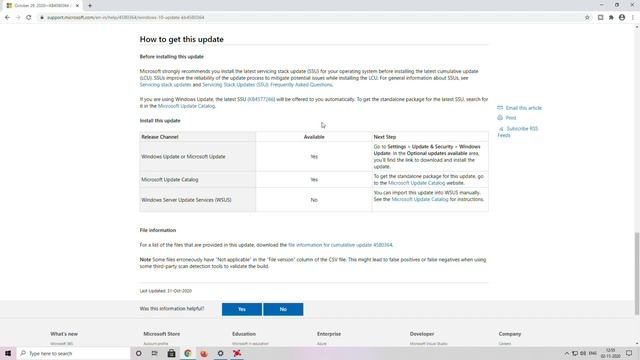
Task: Open the Chrome profile avatar
Action: click(x=622, y=18)
